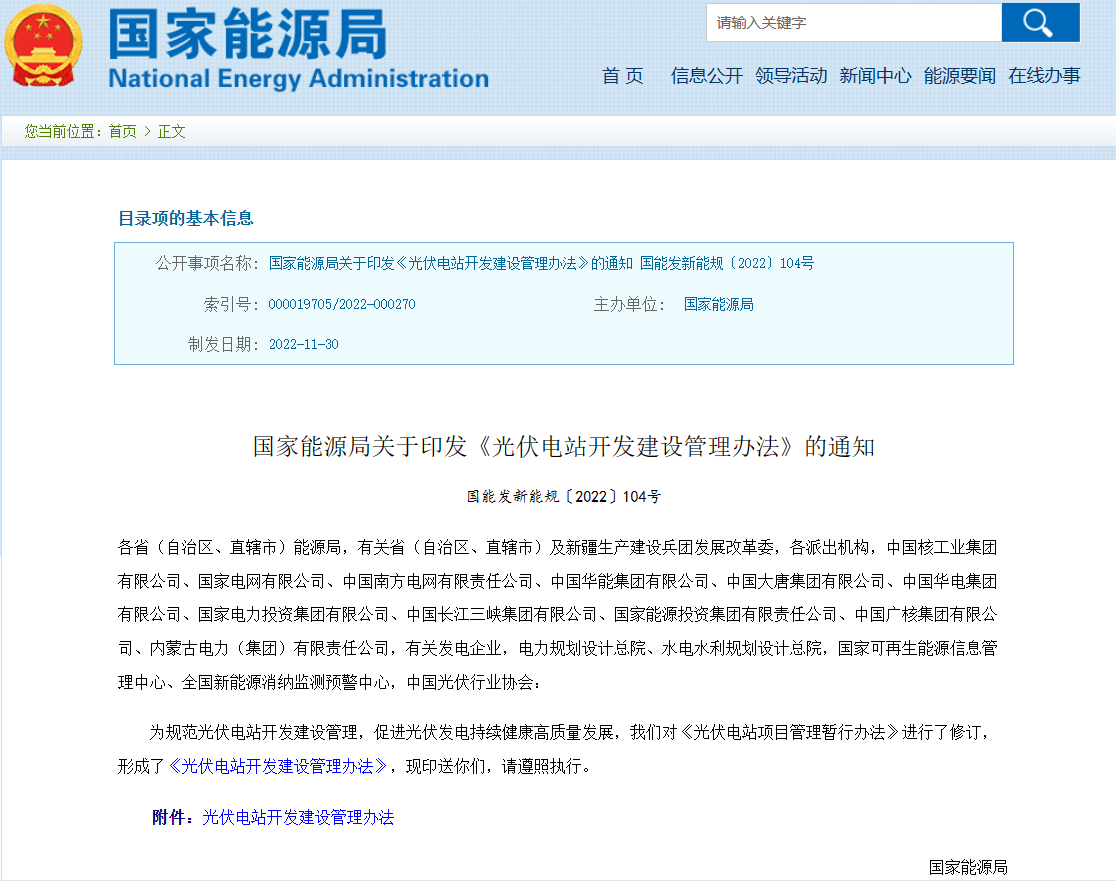The image size is (1116, 881).
Task: Click the 主办单位 value 国家能源局
Action: coord(719,305)
